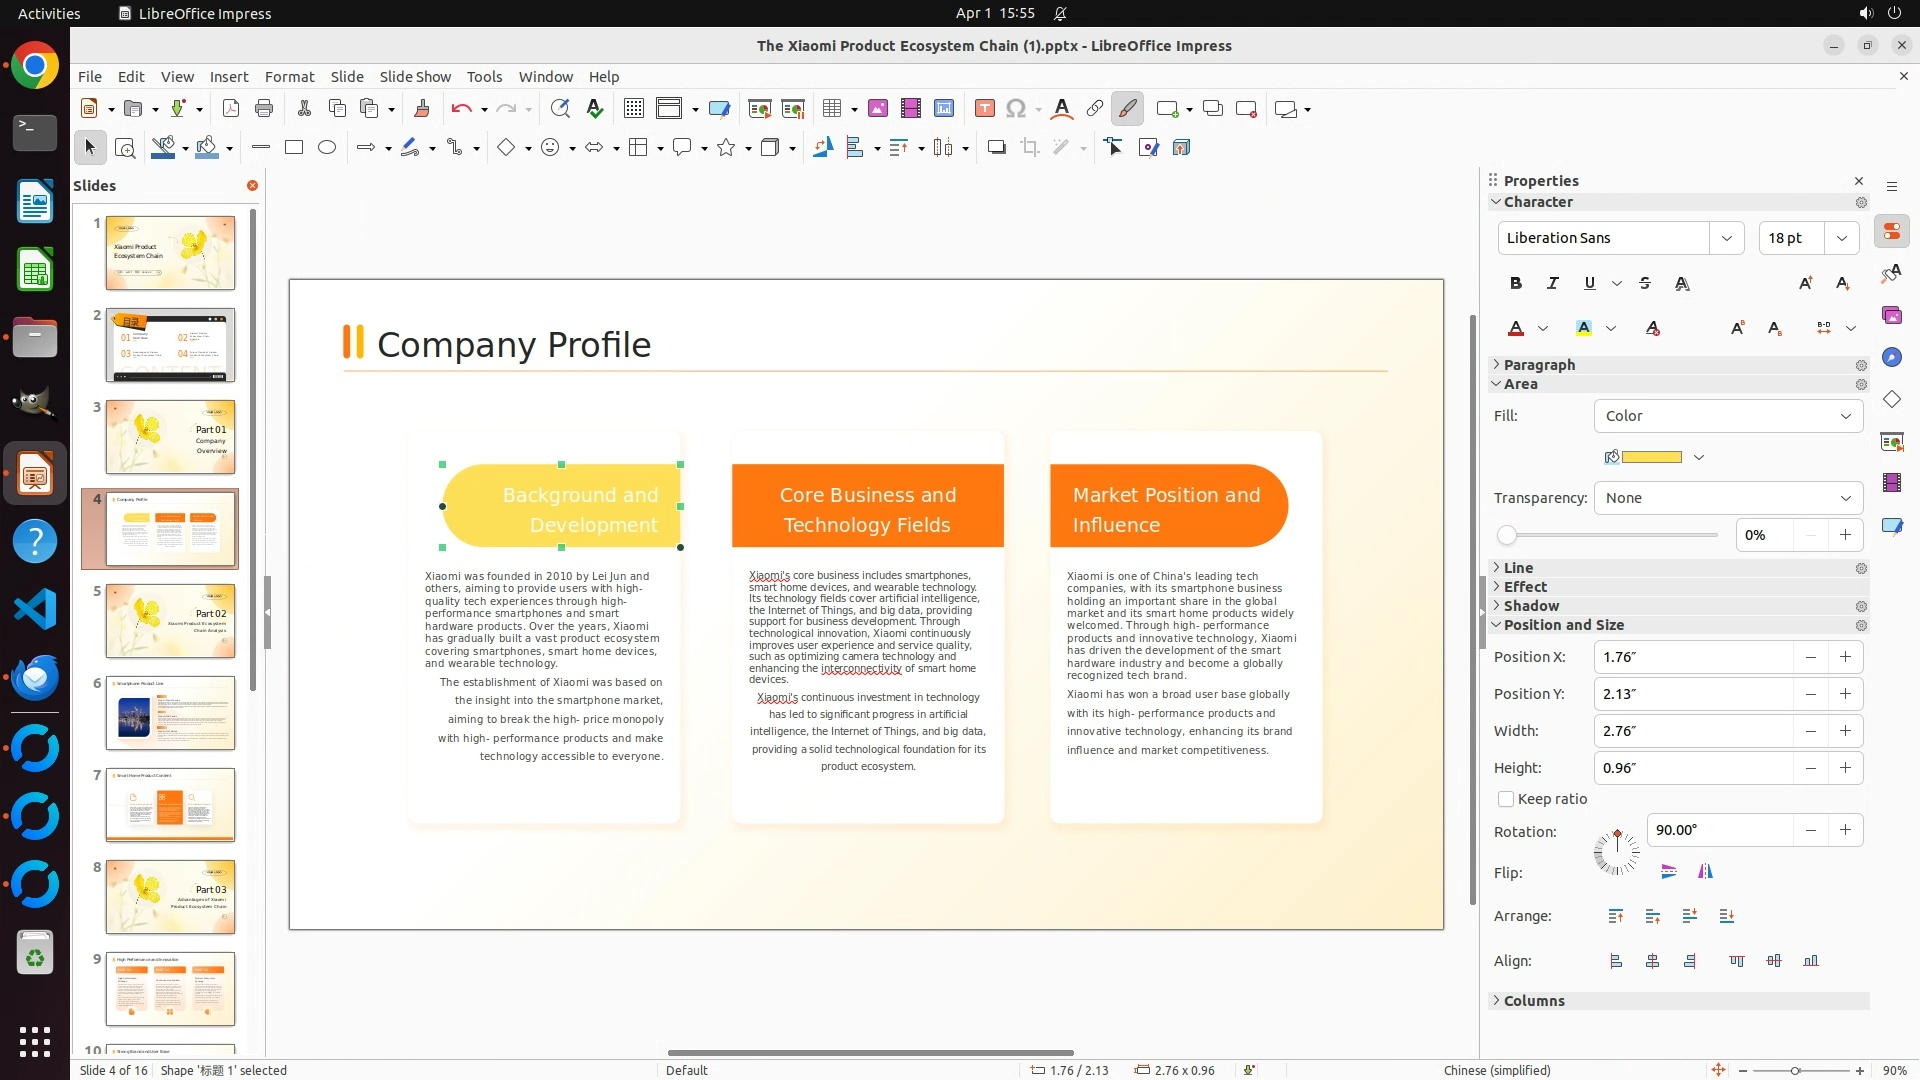The height and width of the screenshot is (1080, 1920).
Task: Enable the Keep ratio checkbox
Action: (1506, 799)
